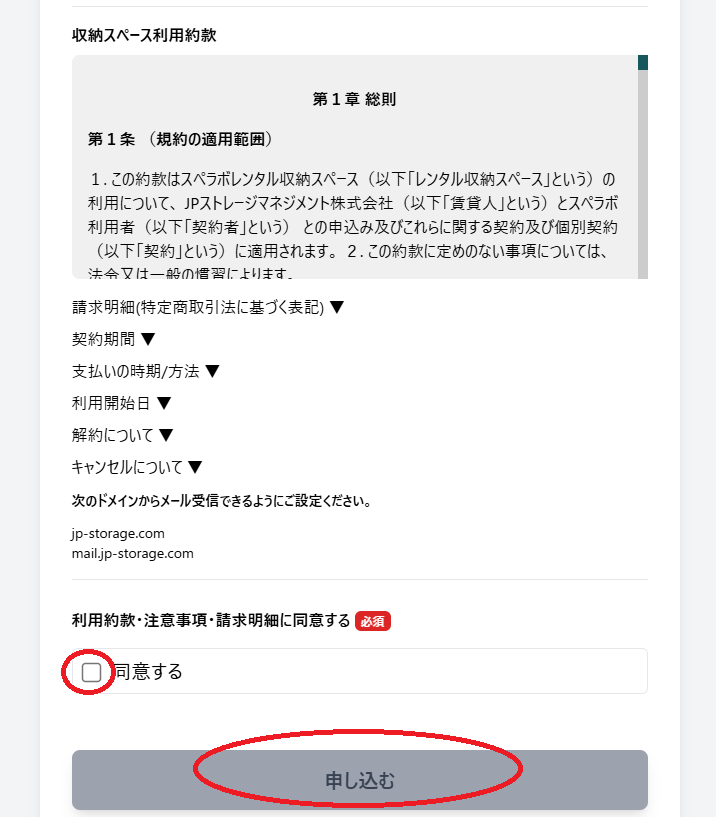The height and width of the screenshot is (817, 716).
Task: Click the 同意する label text
Action: click(149, 672)
